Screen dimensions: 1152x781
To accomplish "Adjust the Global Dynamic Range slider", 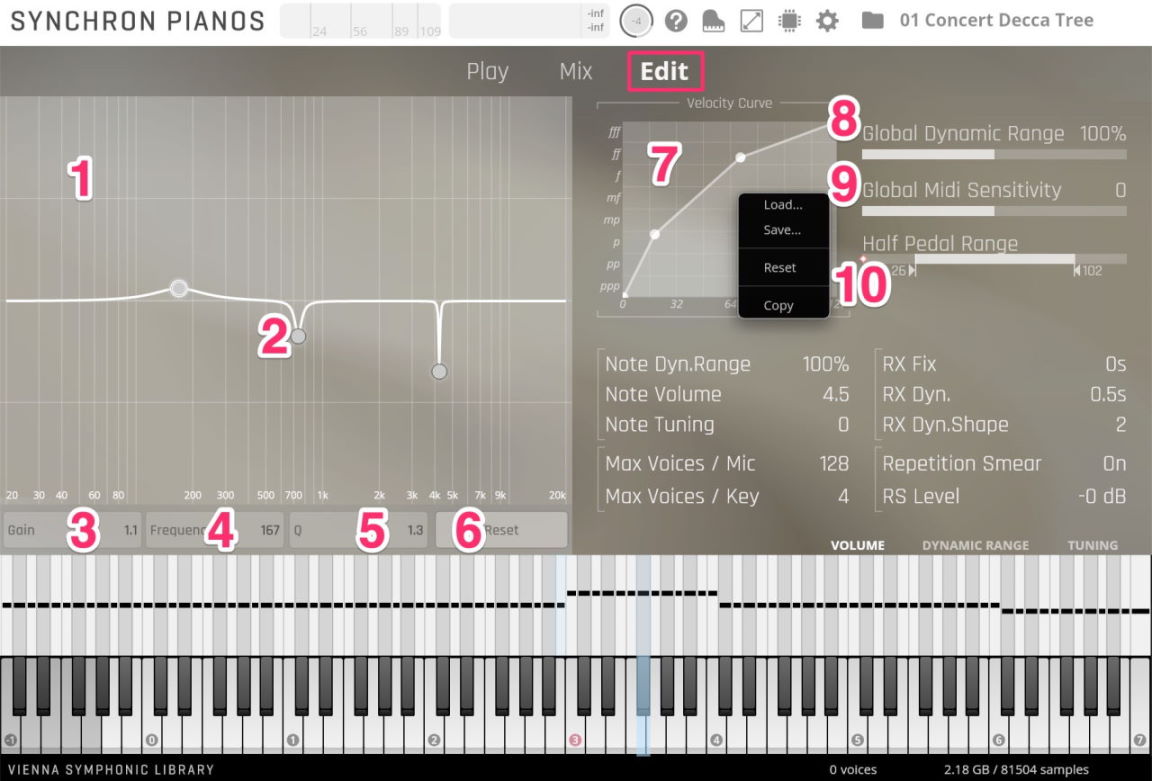I will pos(994,154).
